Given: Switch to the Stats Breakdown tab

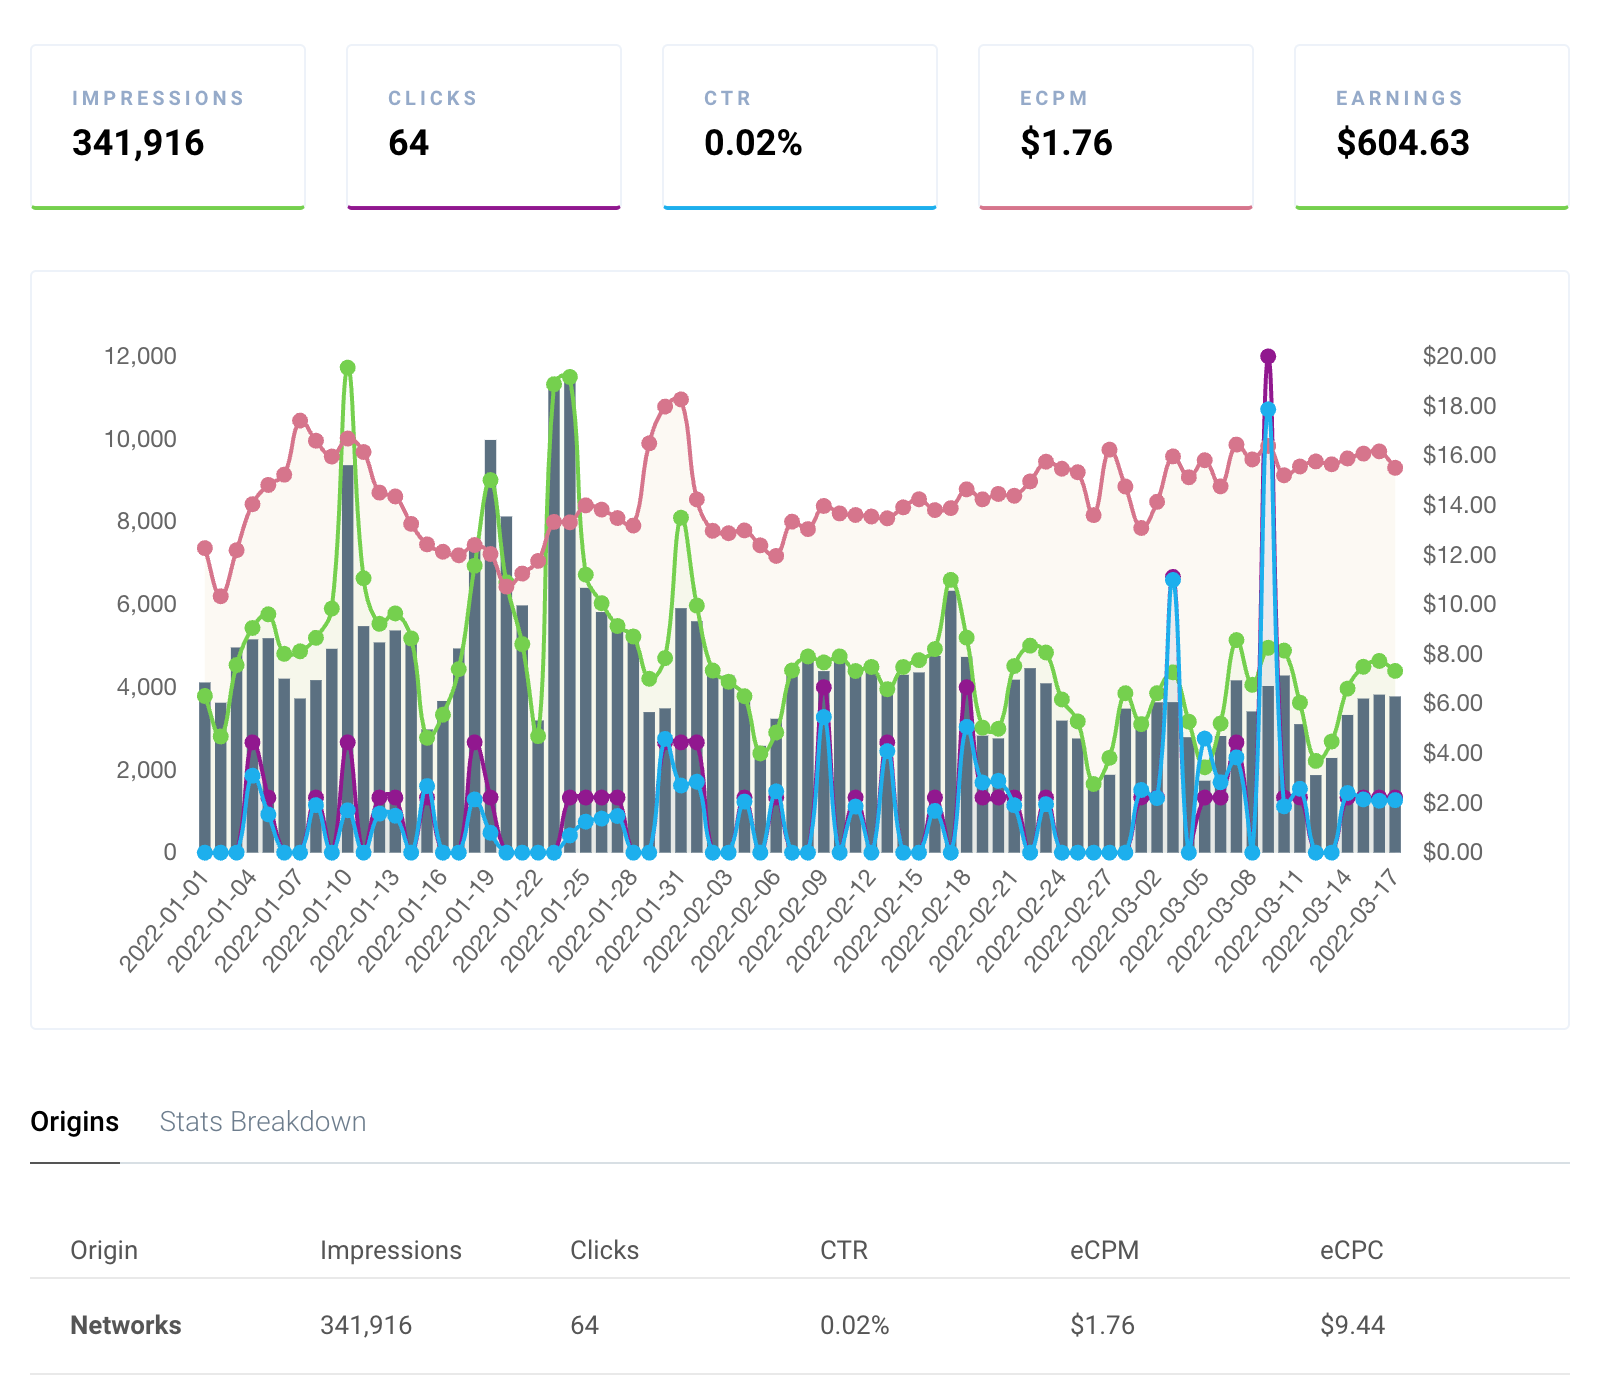Looking at the screenshot, I should tap(262, 1122).
